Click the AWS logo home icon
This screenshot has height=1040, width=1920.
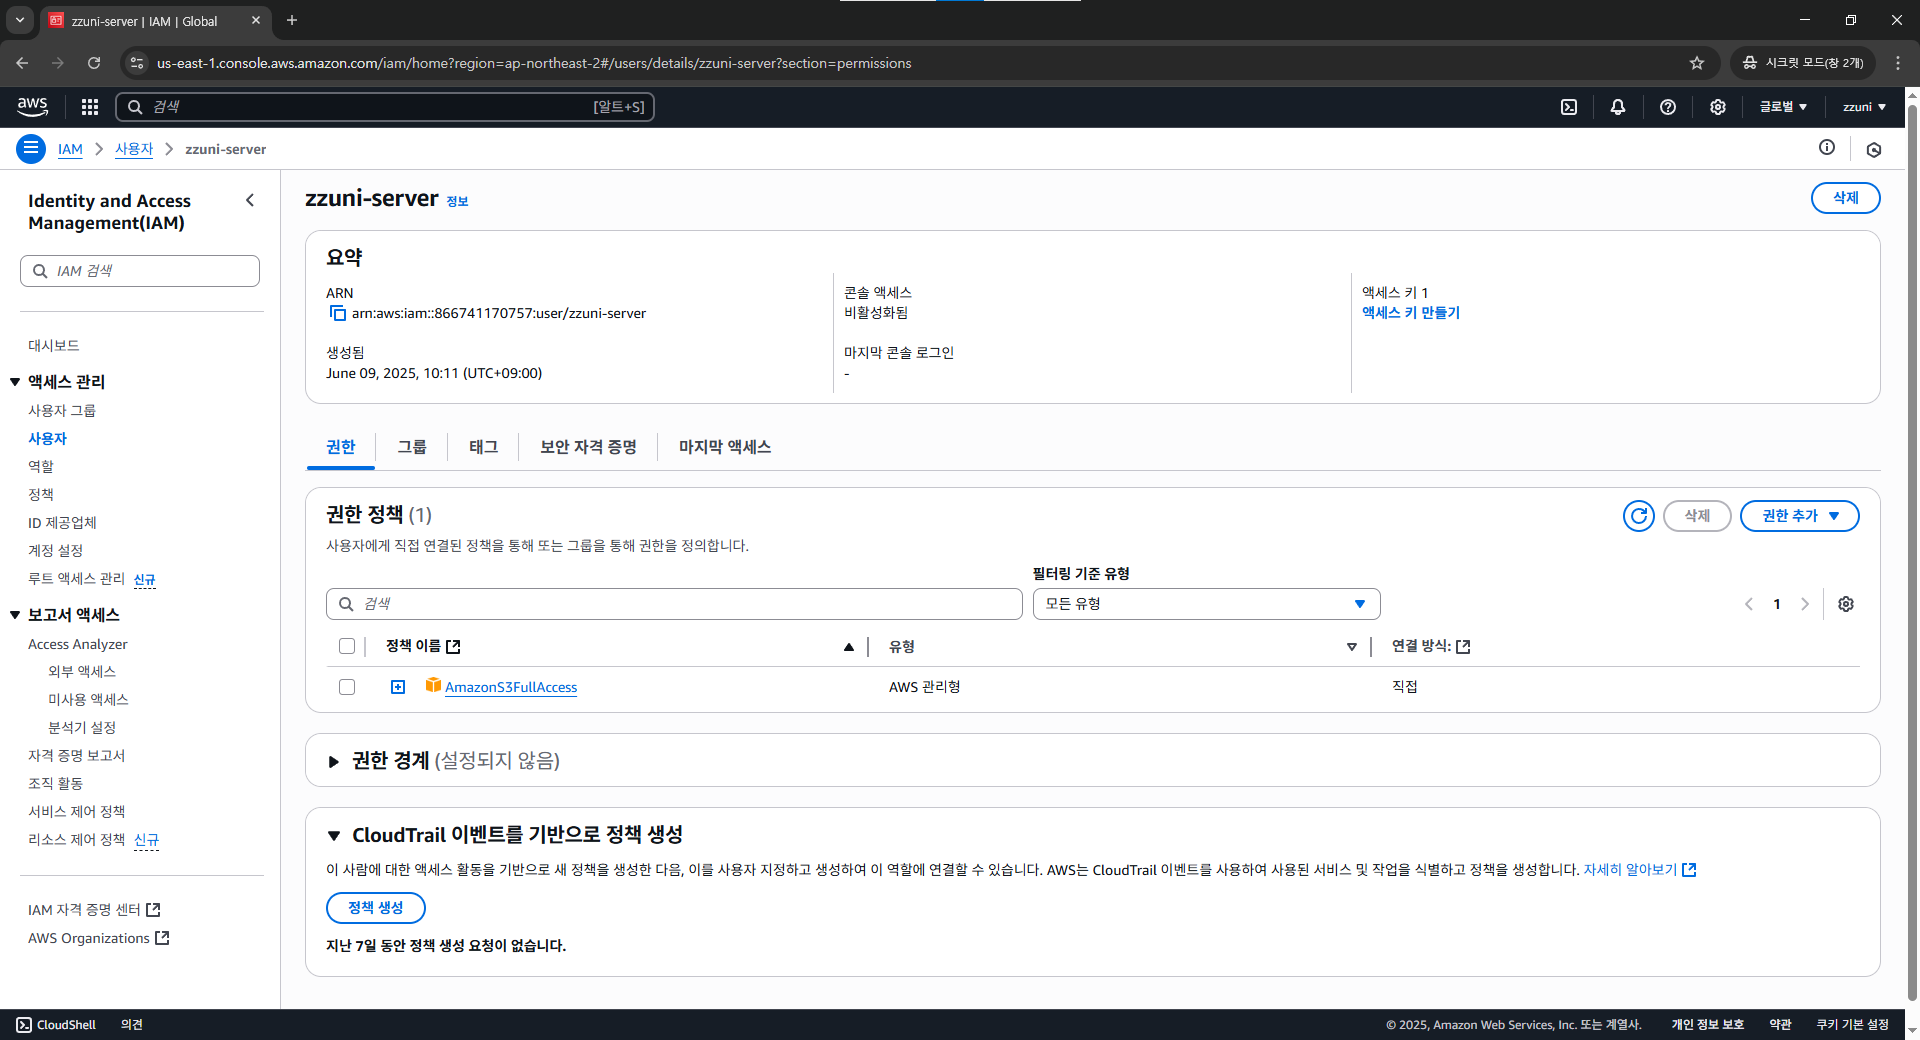[32, 106]
